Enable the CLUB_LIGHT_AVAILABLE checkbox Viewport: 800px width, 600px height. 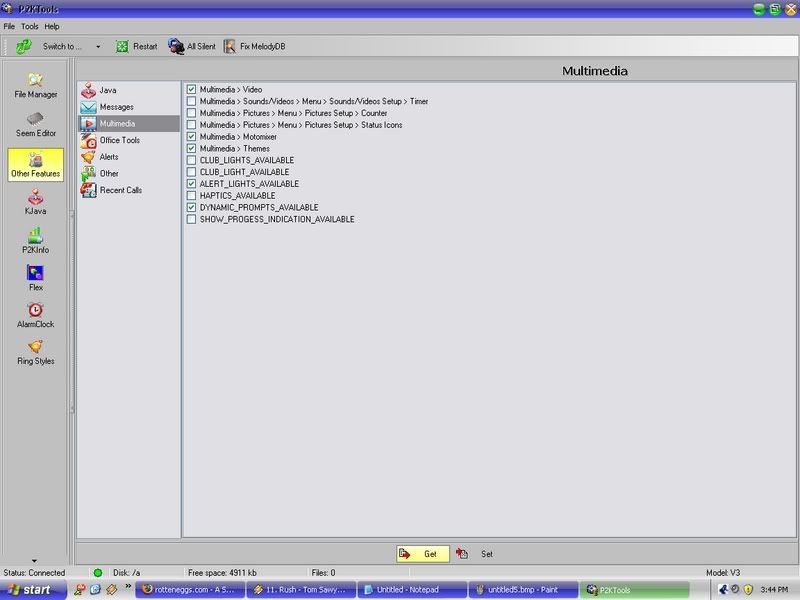coord(191,172)
